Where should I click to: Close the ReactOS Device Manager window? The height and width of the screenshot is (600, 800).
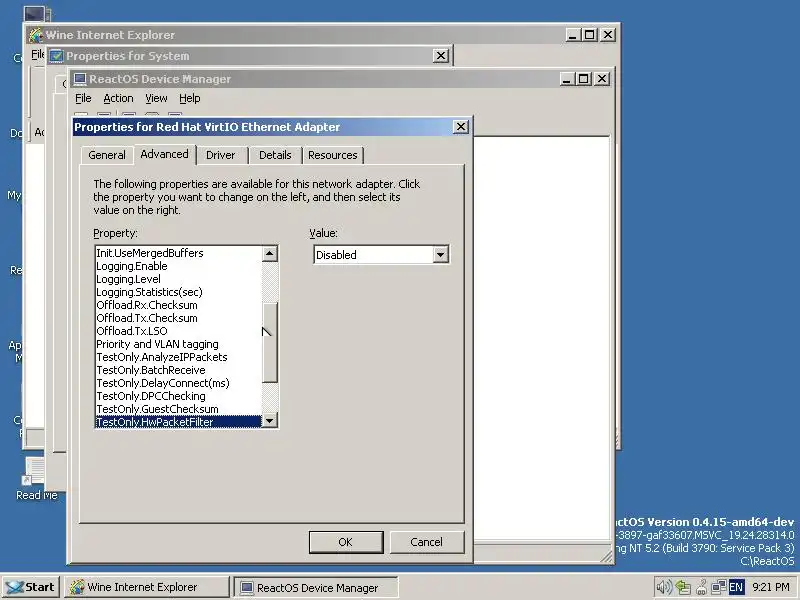(x=602, y=79)
